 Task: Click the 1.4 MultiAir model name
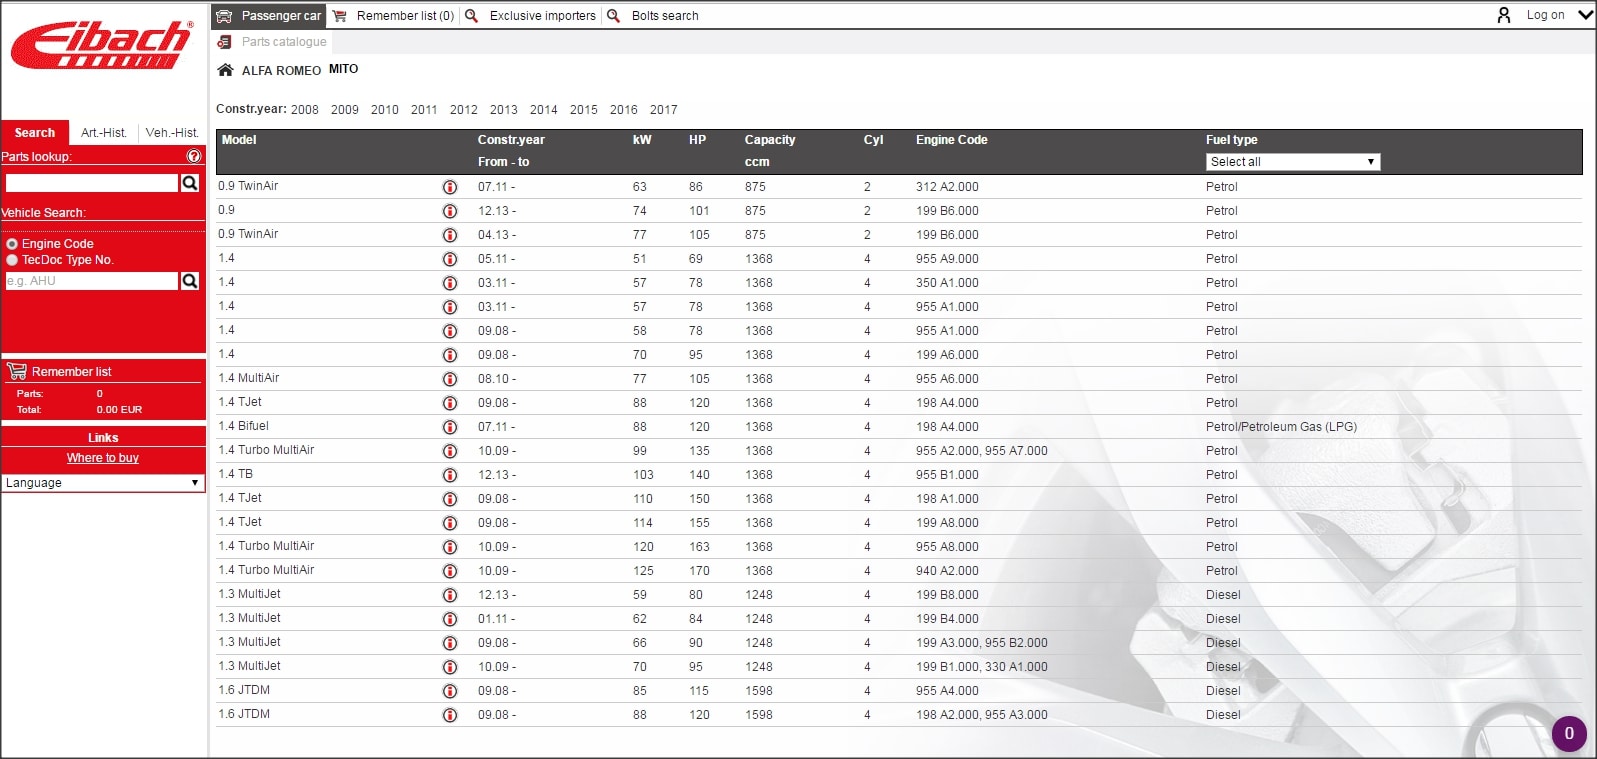point(249,378)
